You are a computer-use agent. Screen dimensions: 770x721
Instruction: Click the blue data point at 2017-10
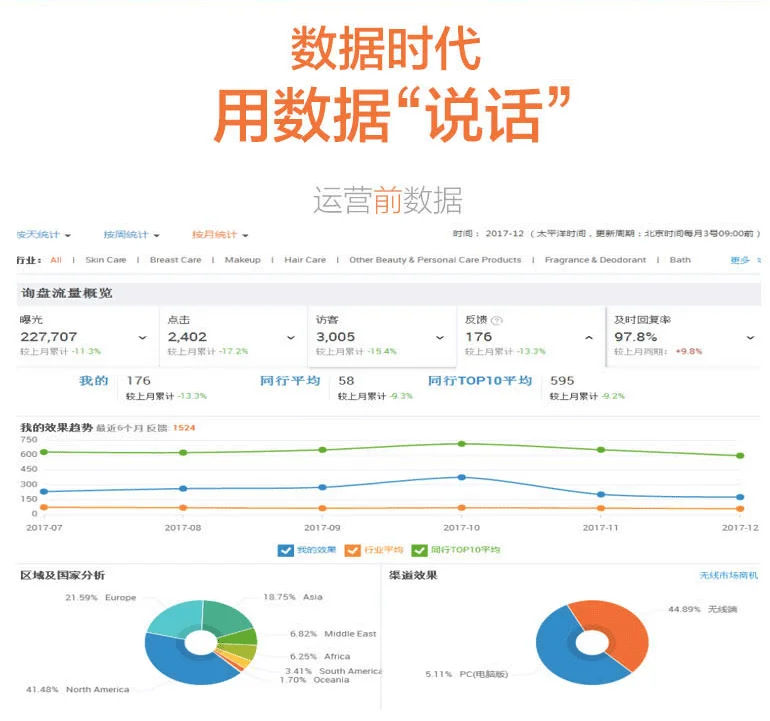tap(461, 477)
